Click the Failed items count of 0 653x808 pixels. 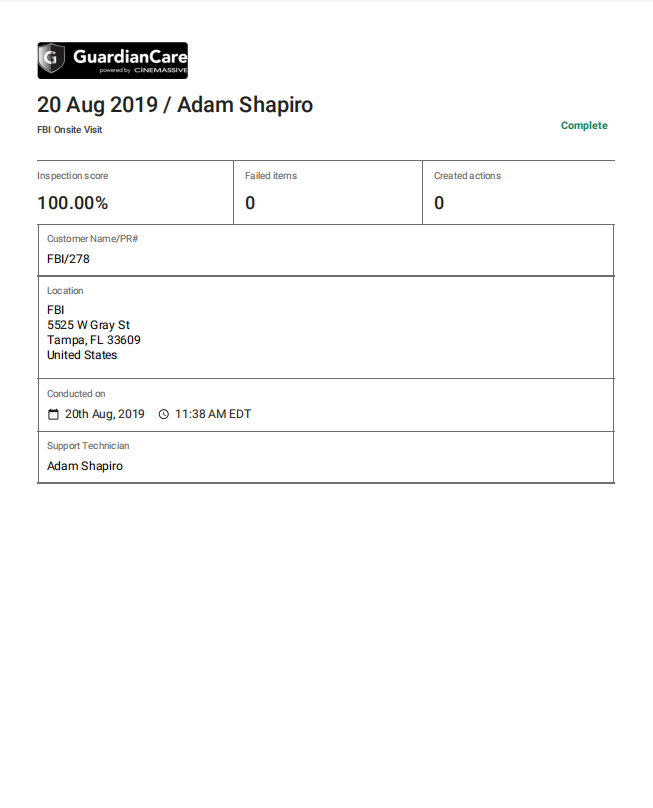click(250, 203)
